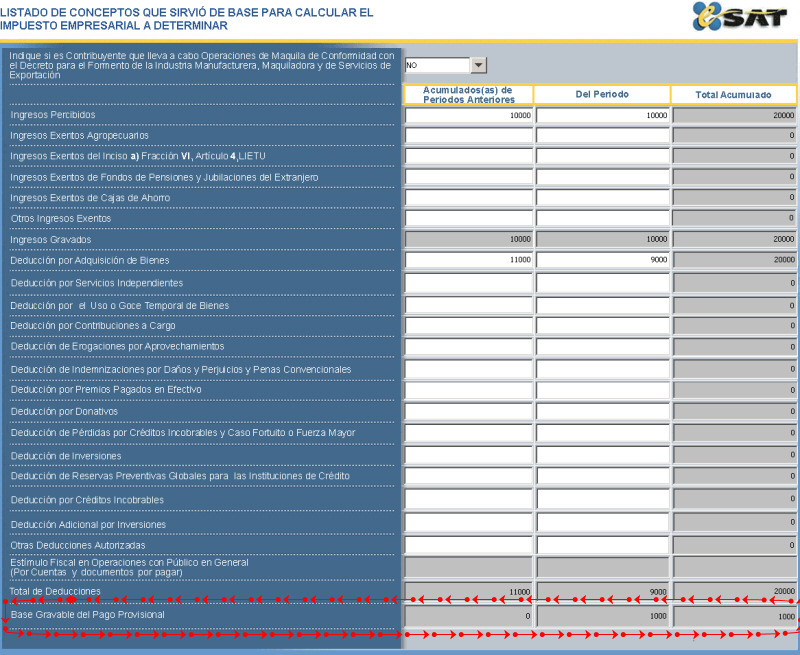
Task: Click 'Base Gravable del Pago Provisional' label
Action: (88, 615)
